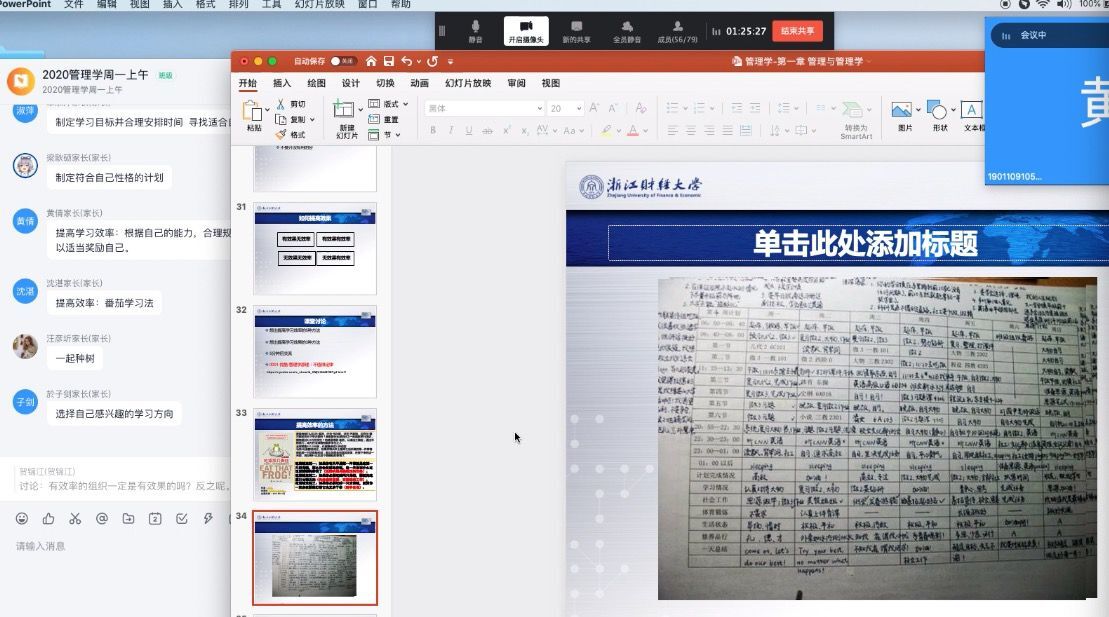Open the font color picker arrow
1109x617 pixels.
[646, 131]
